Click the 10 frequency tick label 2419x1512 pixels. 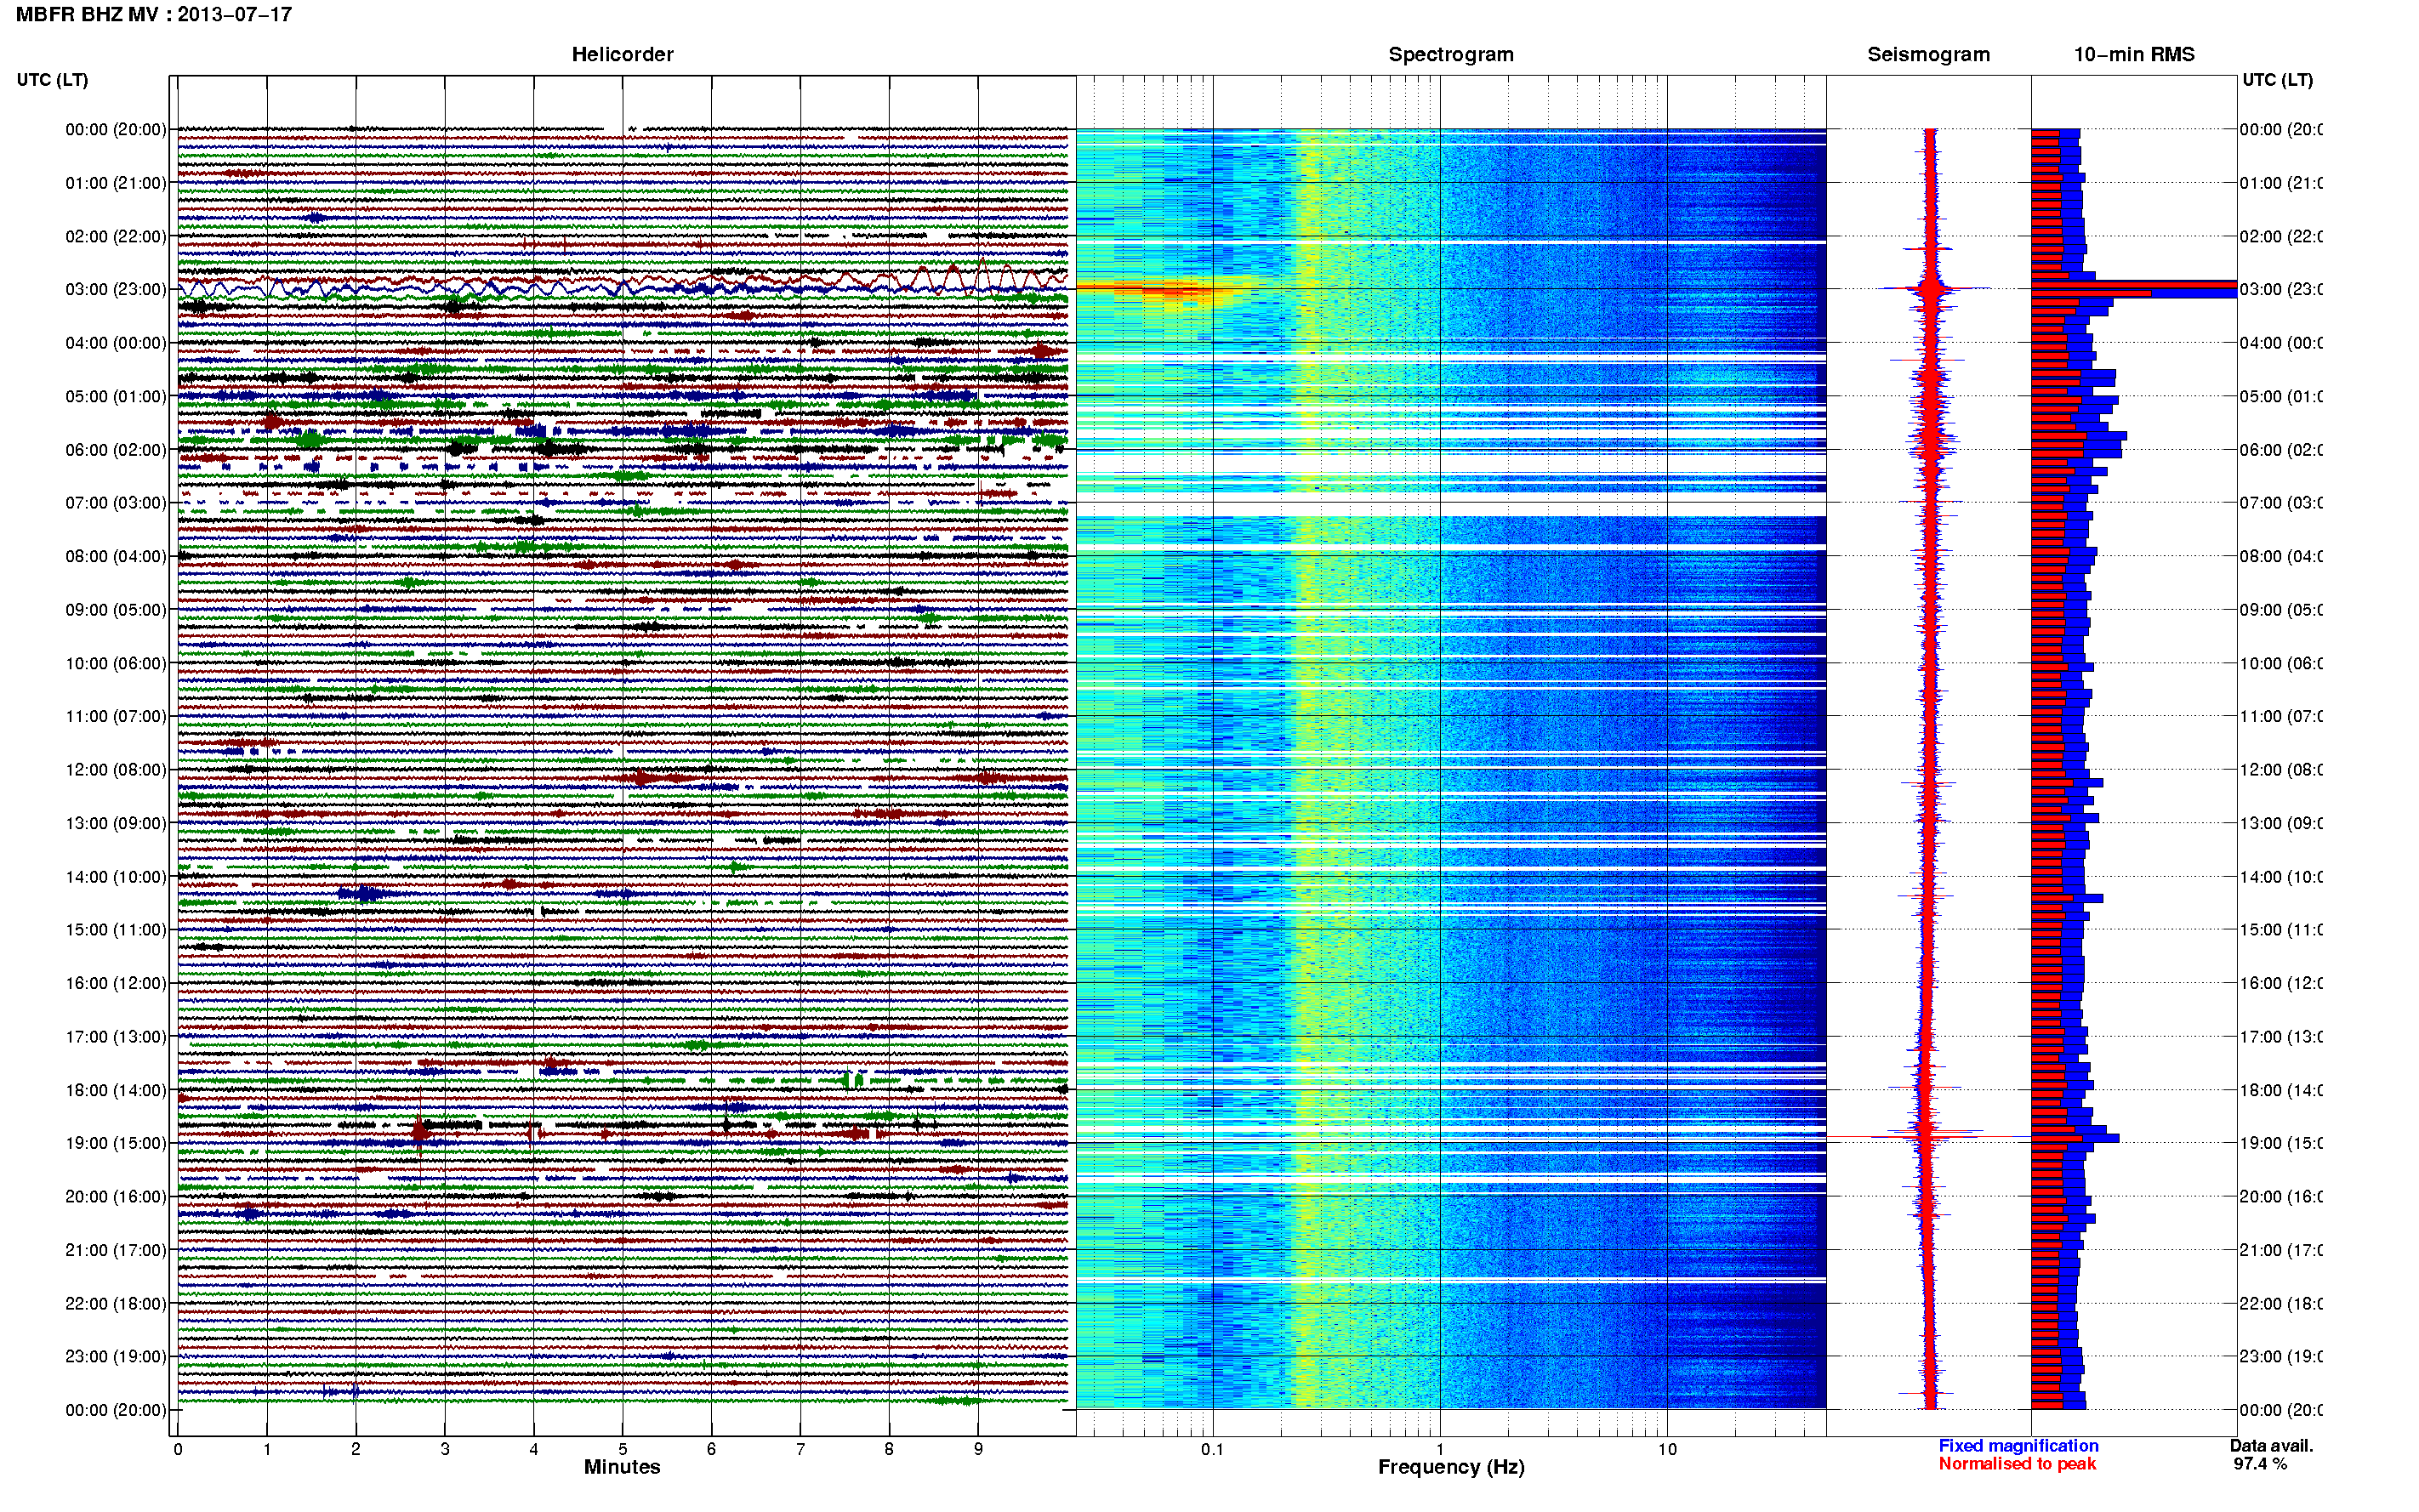tap(1667, 1449)
